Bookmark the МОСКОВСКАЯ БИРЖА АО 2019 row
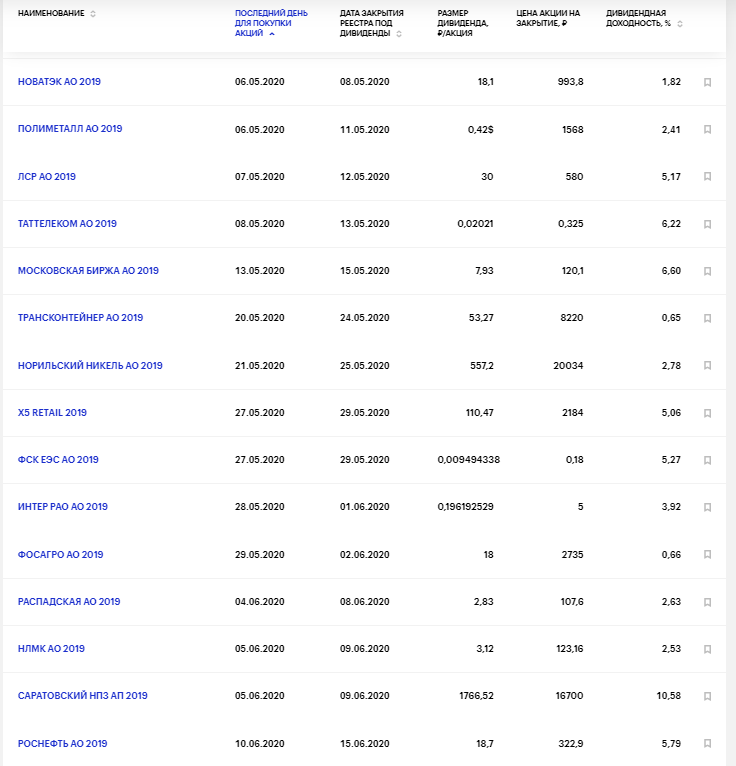The height and width of the screenshot is (766, 736). tap(707, 271)
